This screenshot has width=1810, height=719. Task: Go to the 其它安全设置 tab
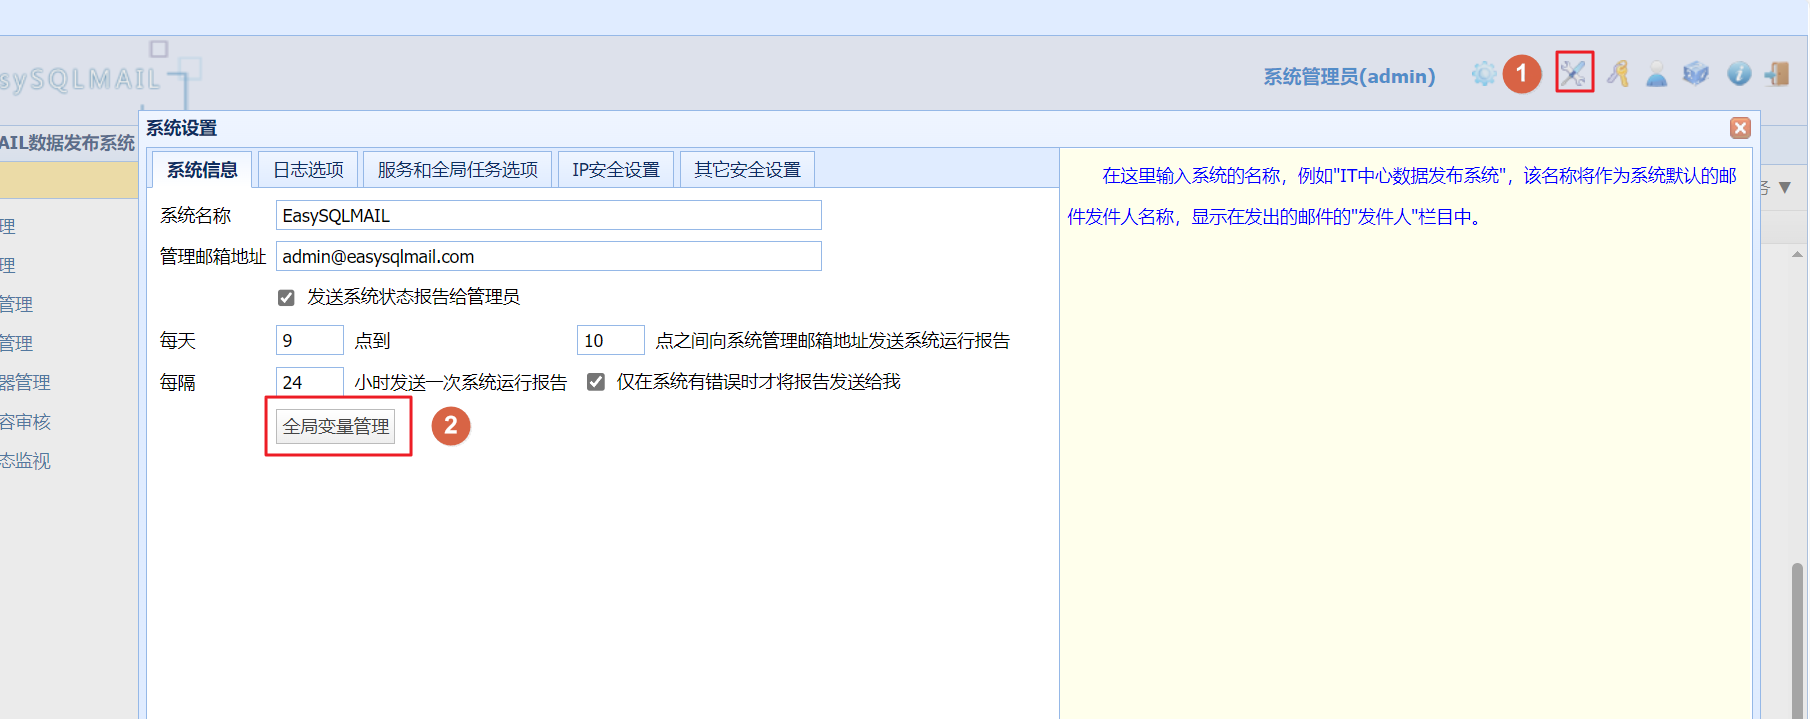(747, 170)
